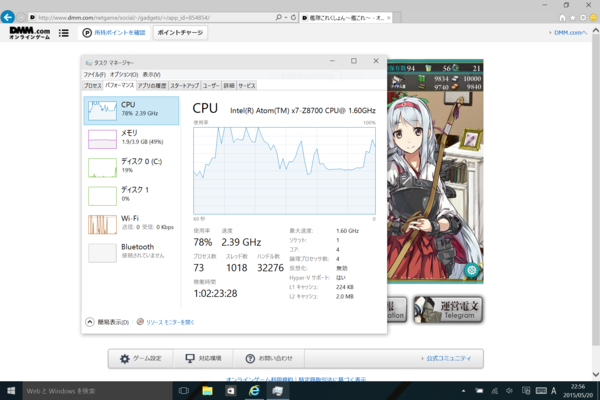Switch to the サービス tab
The height and width of the screenshot is (400, 600).
click(x=246, y=86)
